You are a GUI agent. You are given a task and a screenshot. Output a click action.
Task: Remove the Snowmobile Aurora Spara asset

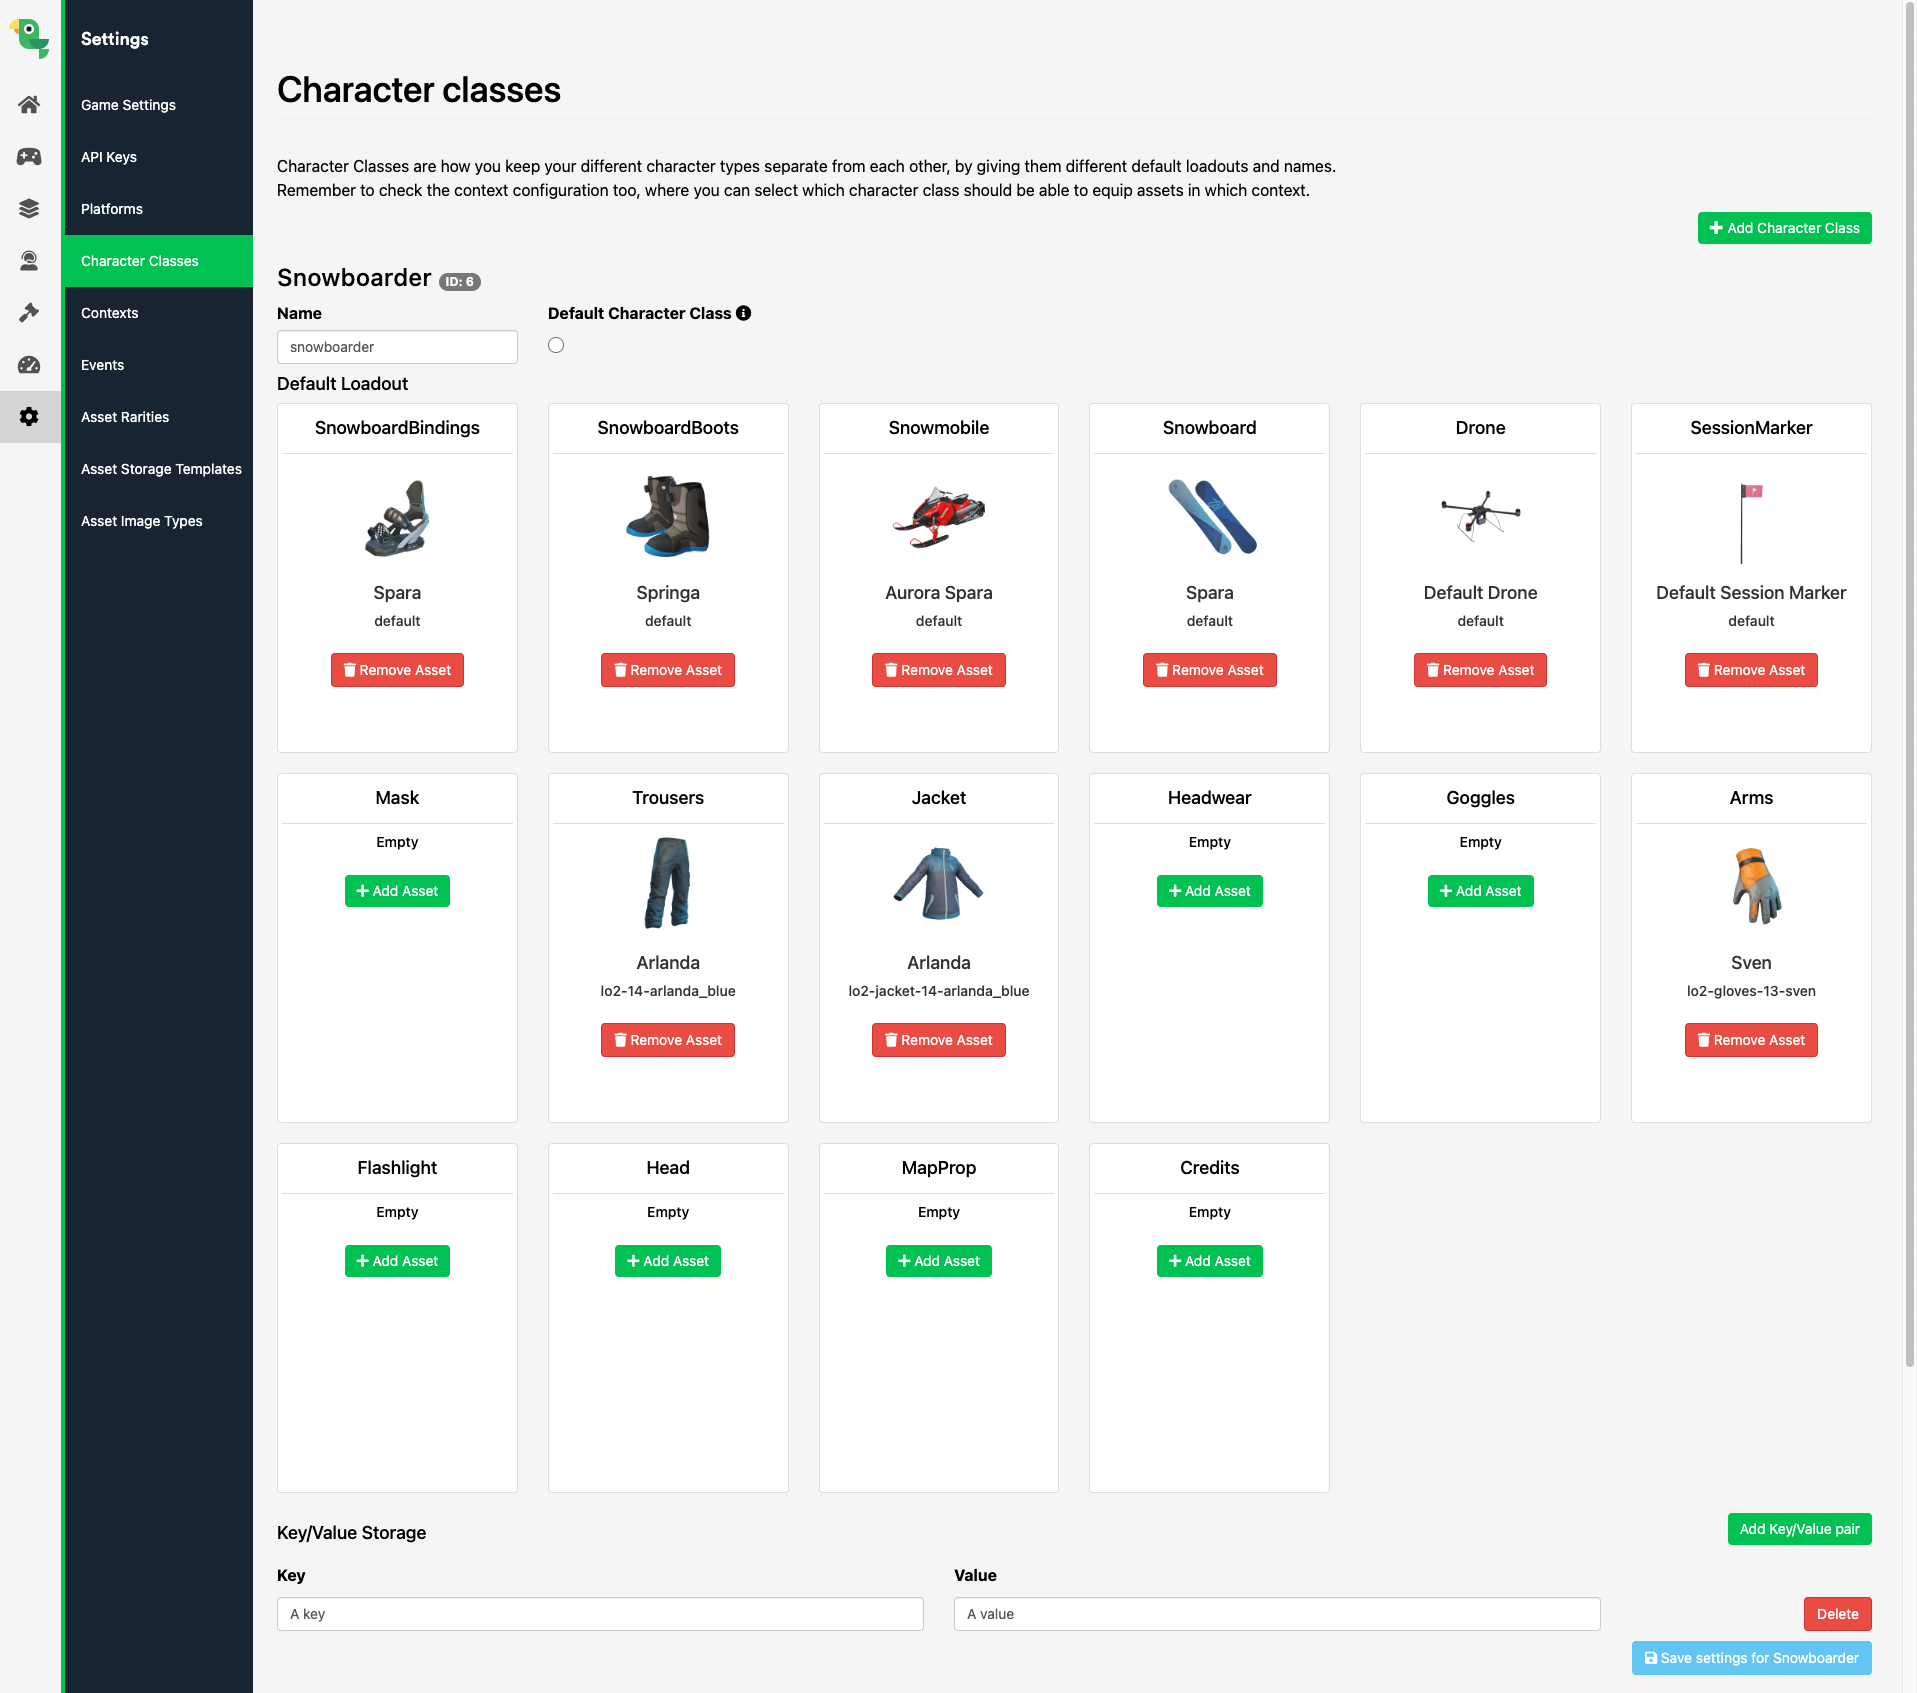click(x=938, y=670)
